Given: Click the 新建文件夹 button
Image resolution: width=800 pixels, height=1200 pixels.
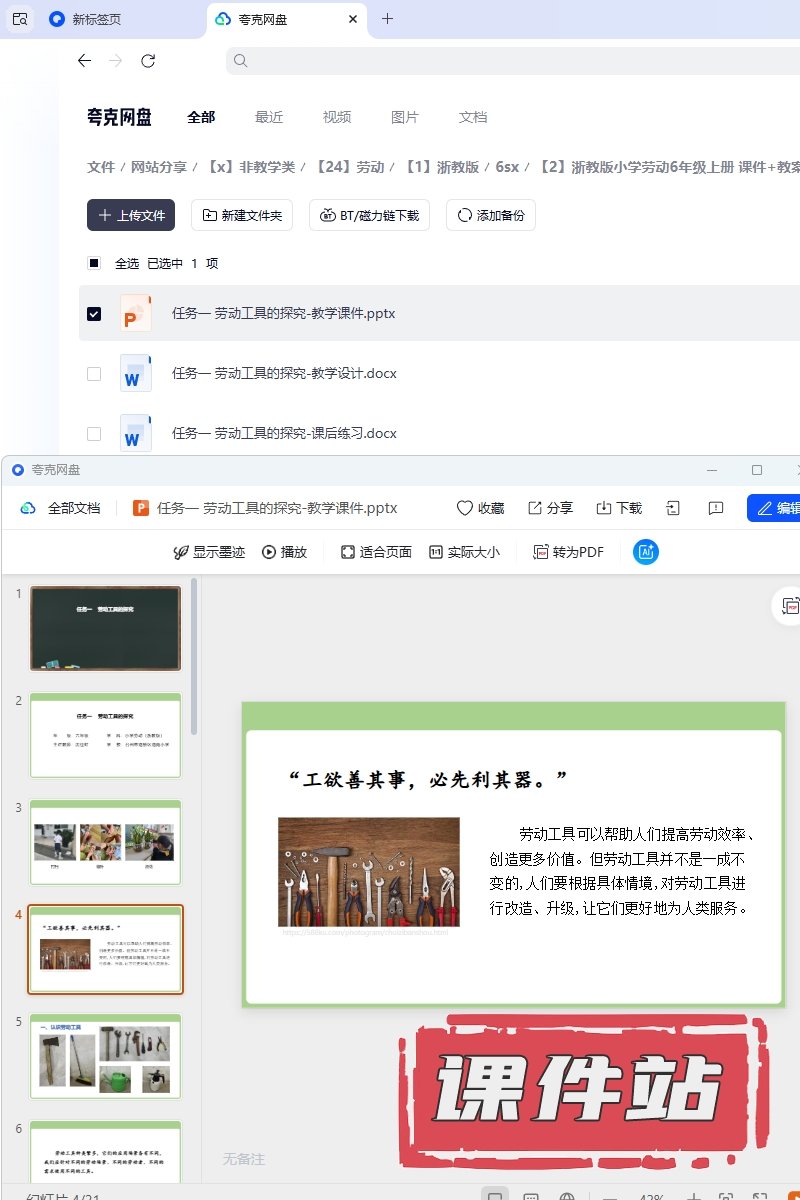Looking at the screenshot, I should click(242, 215).
